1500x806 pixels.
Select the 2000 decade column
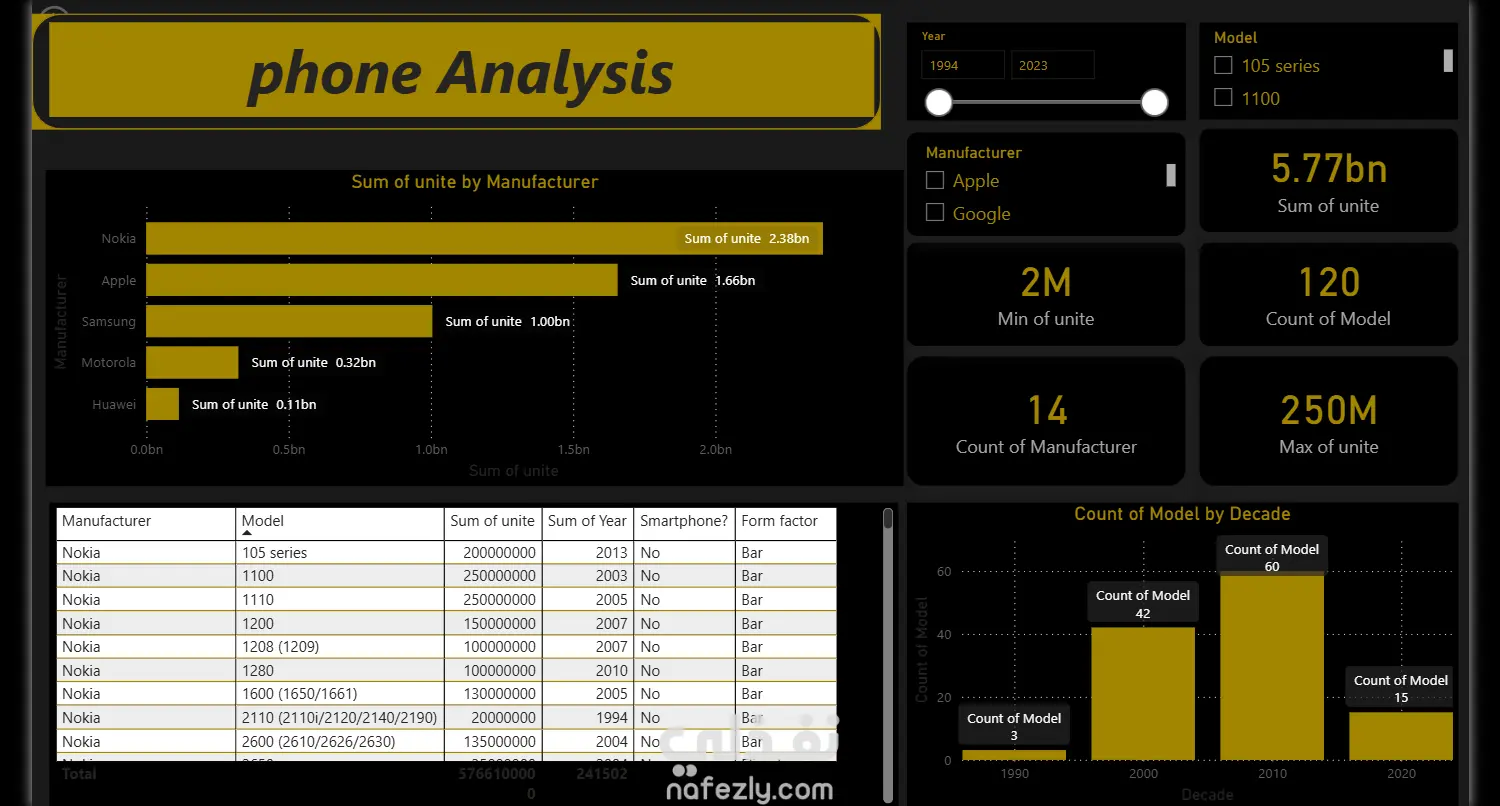point(1143,693)
